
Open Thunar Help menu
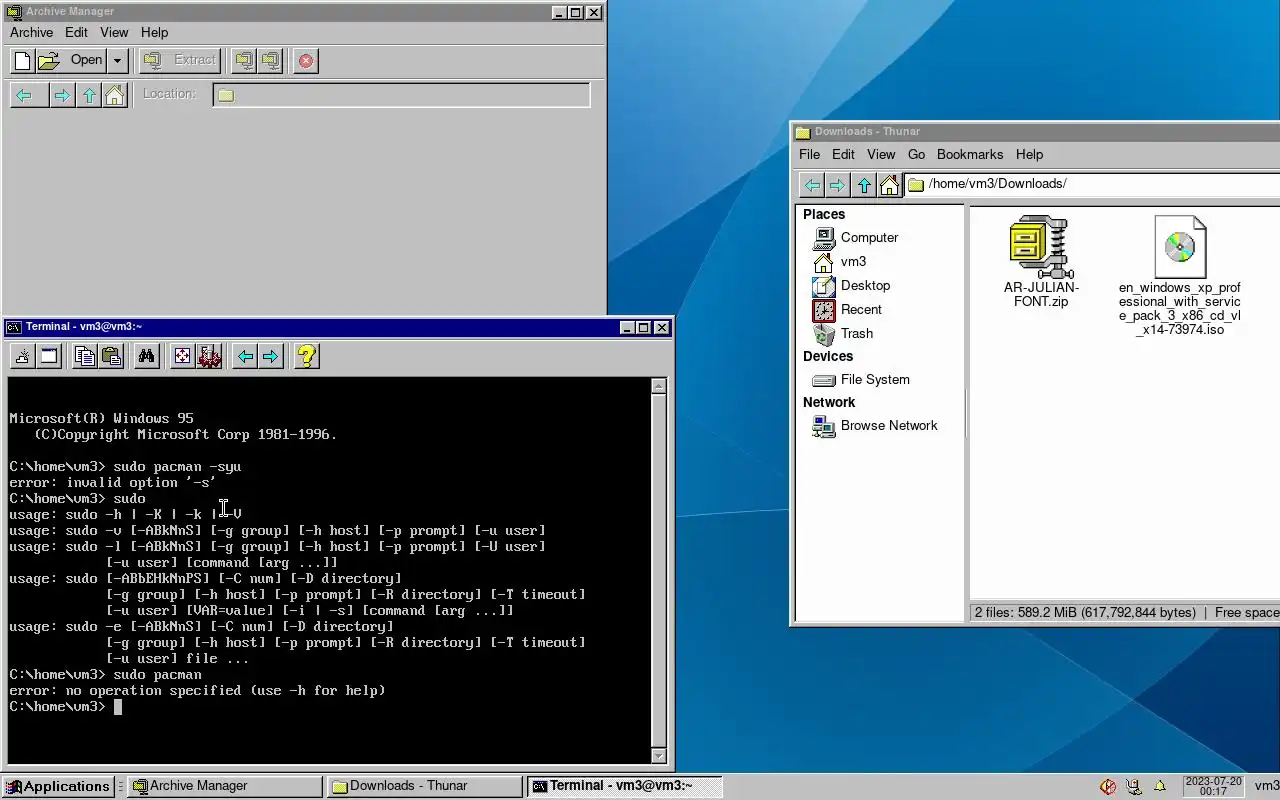click(x=1029, y=154)
